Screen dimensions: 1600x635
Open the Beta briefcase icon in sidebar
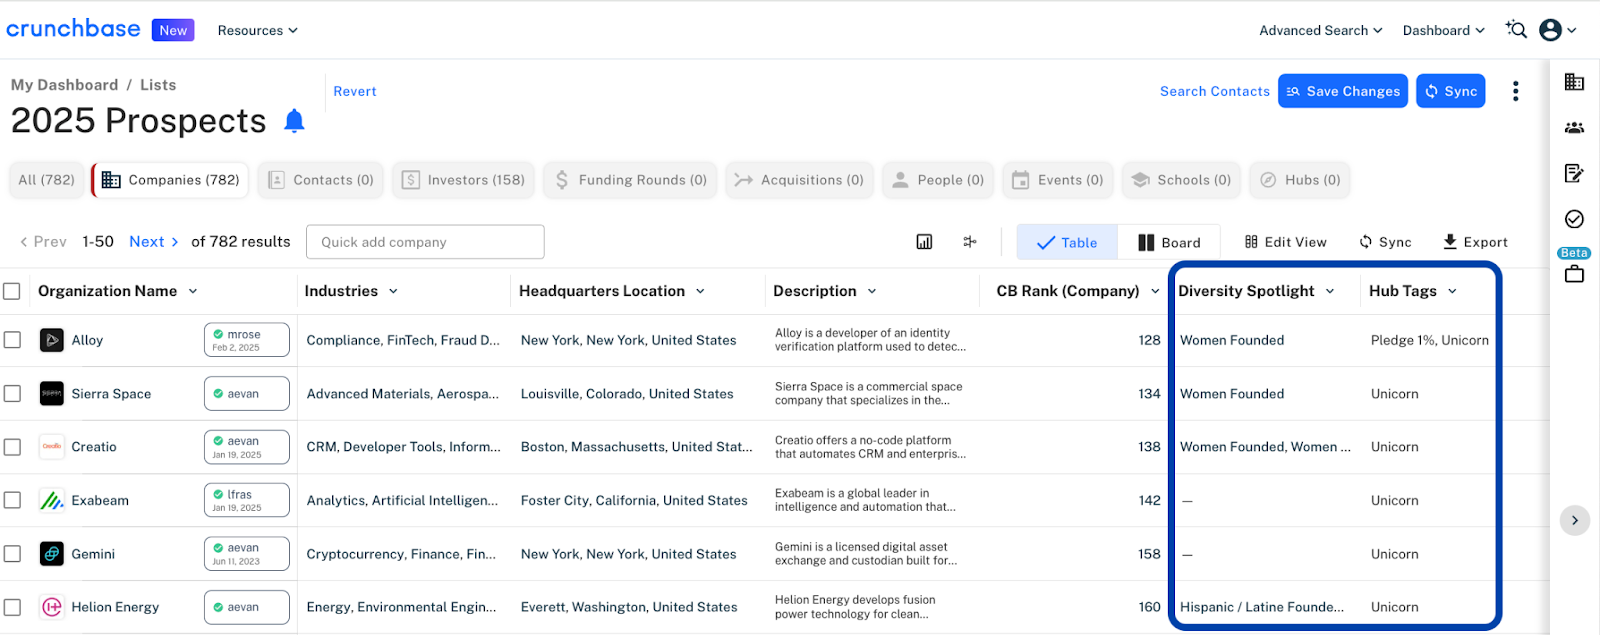click(x=1574, y=274)
